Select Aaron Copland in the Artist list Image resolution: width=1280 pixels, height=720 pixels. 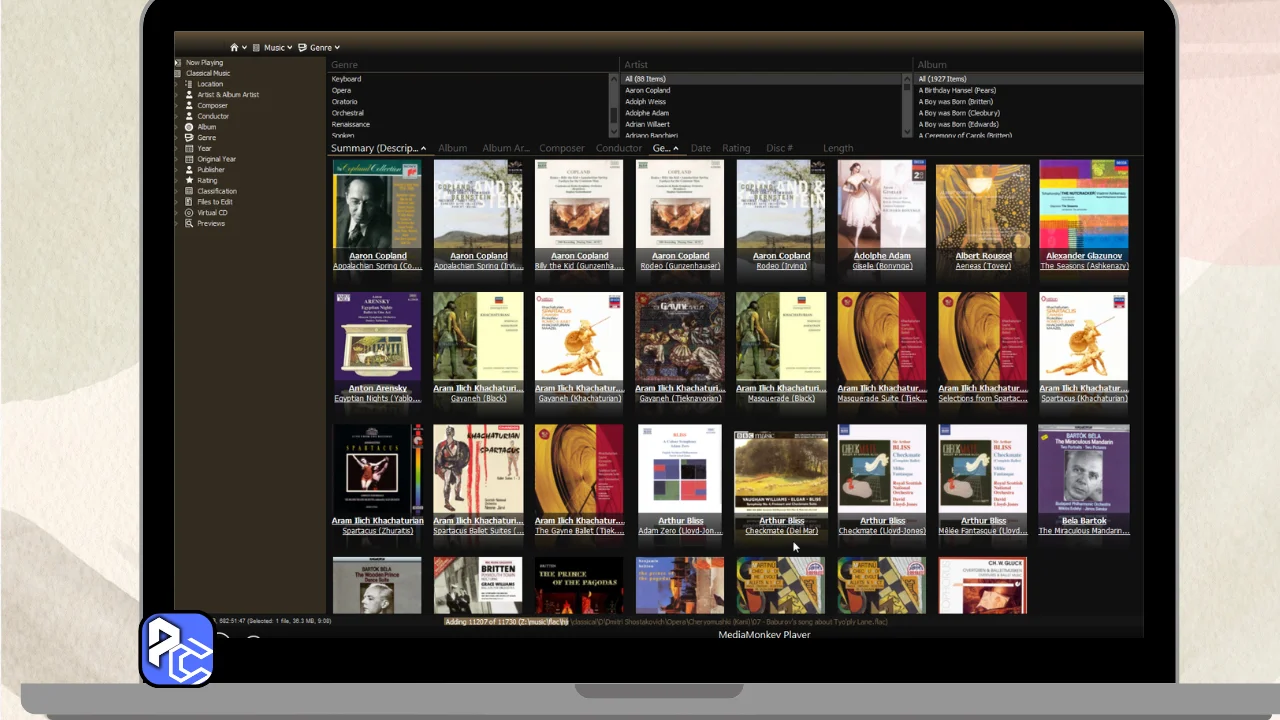point(648,90)
